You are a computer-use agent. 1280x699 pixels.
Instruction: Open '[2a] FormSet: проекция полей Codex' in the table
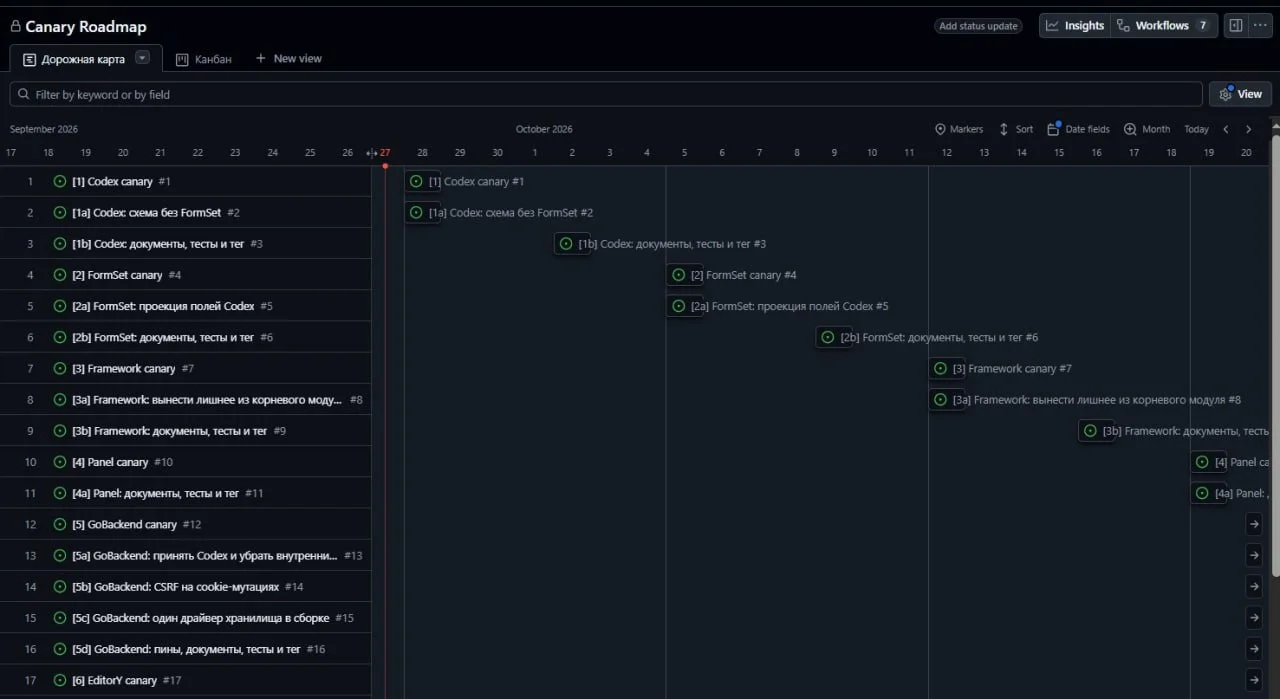tap(164, 306)
